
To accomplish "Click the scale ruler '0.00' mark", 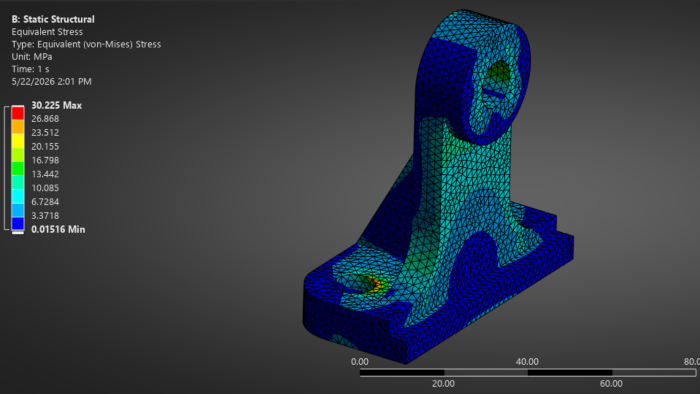I will [x=360, y=362].
